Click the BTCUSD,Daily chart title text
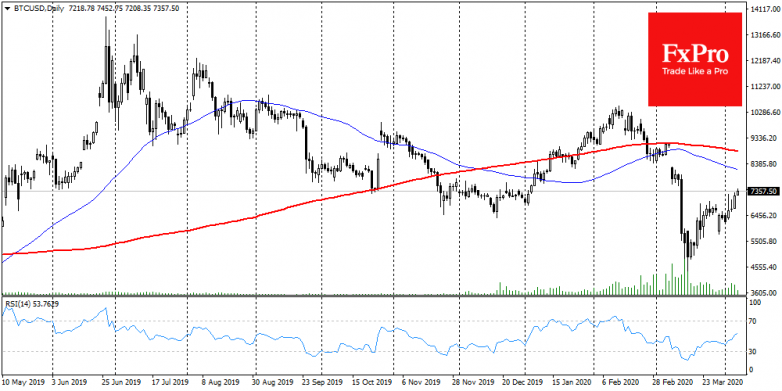Viewport: 782px width, 391px height. (33, 9)
